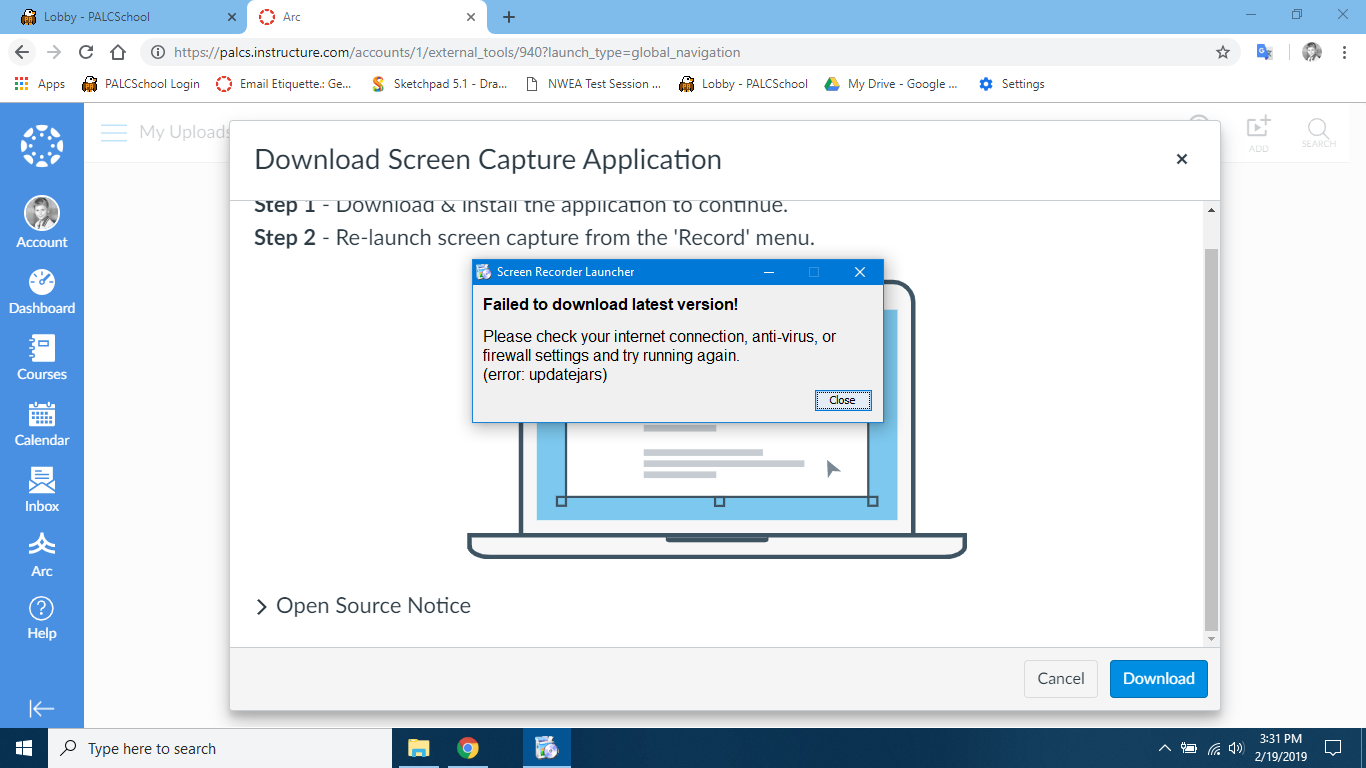
Task: Open the Lobby - PALCSchool bookmark
Action: tap(743, 84)
